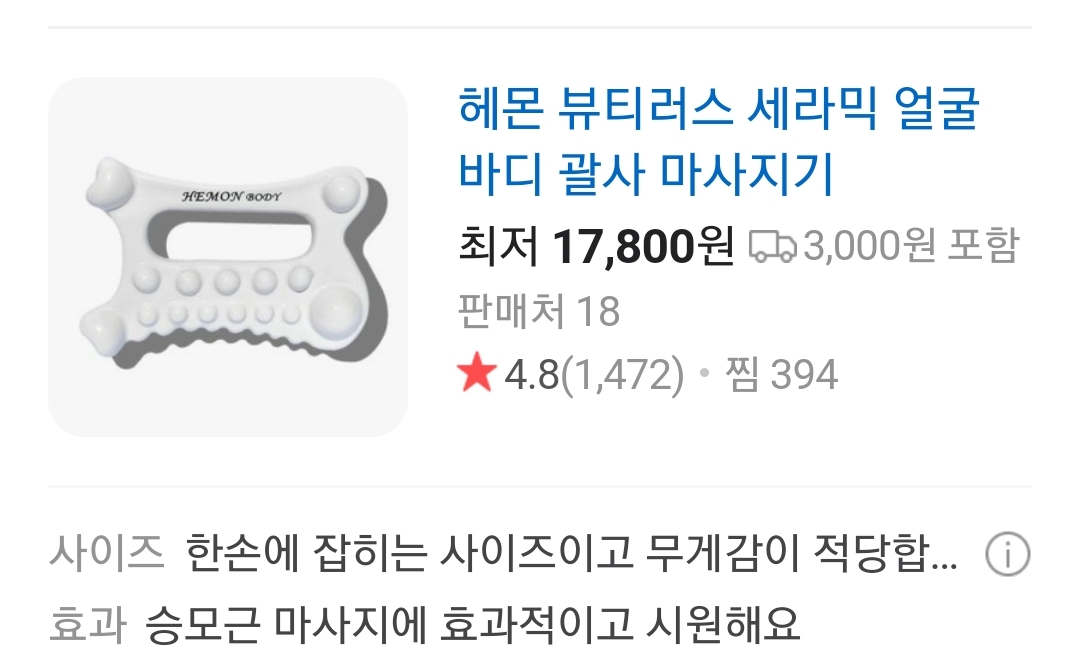Open the 판매처 18 sellers list
Screen dimensions: 1070x647
[x=538, y=311]
